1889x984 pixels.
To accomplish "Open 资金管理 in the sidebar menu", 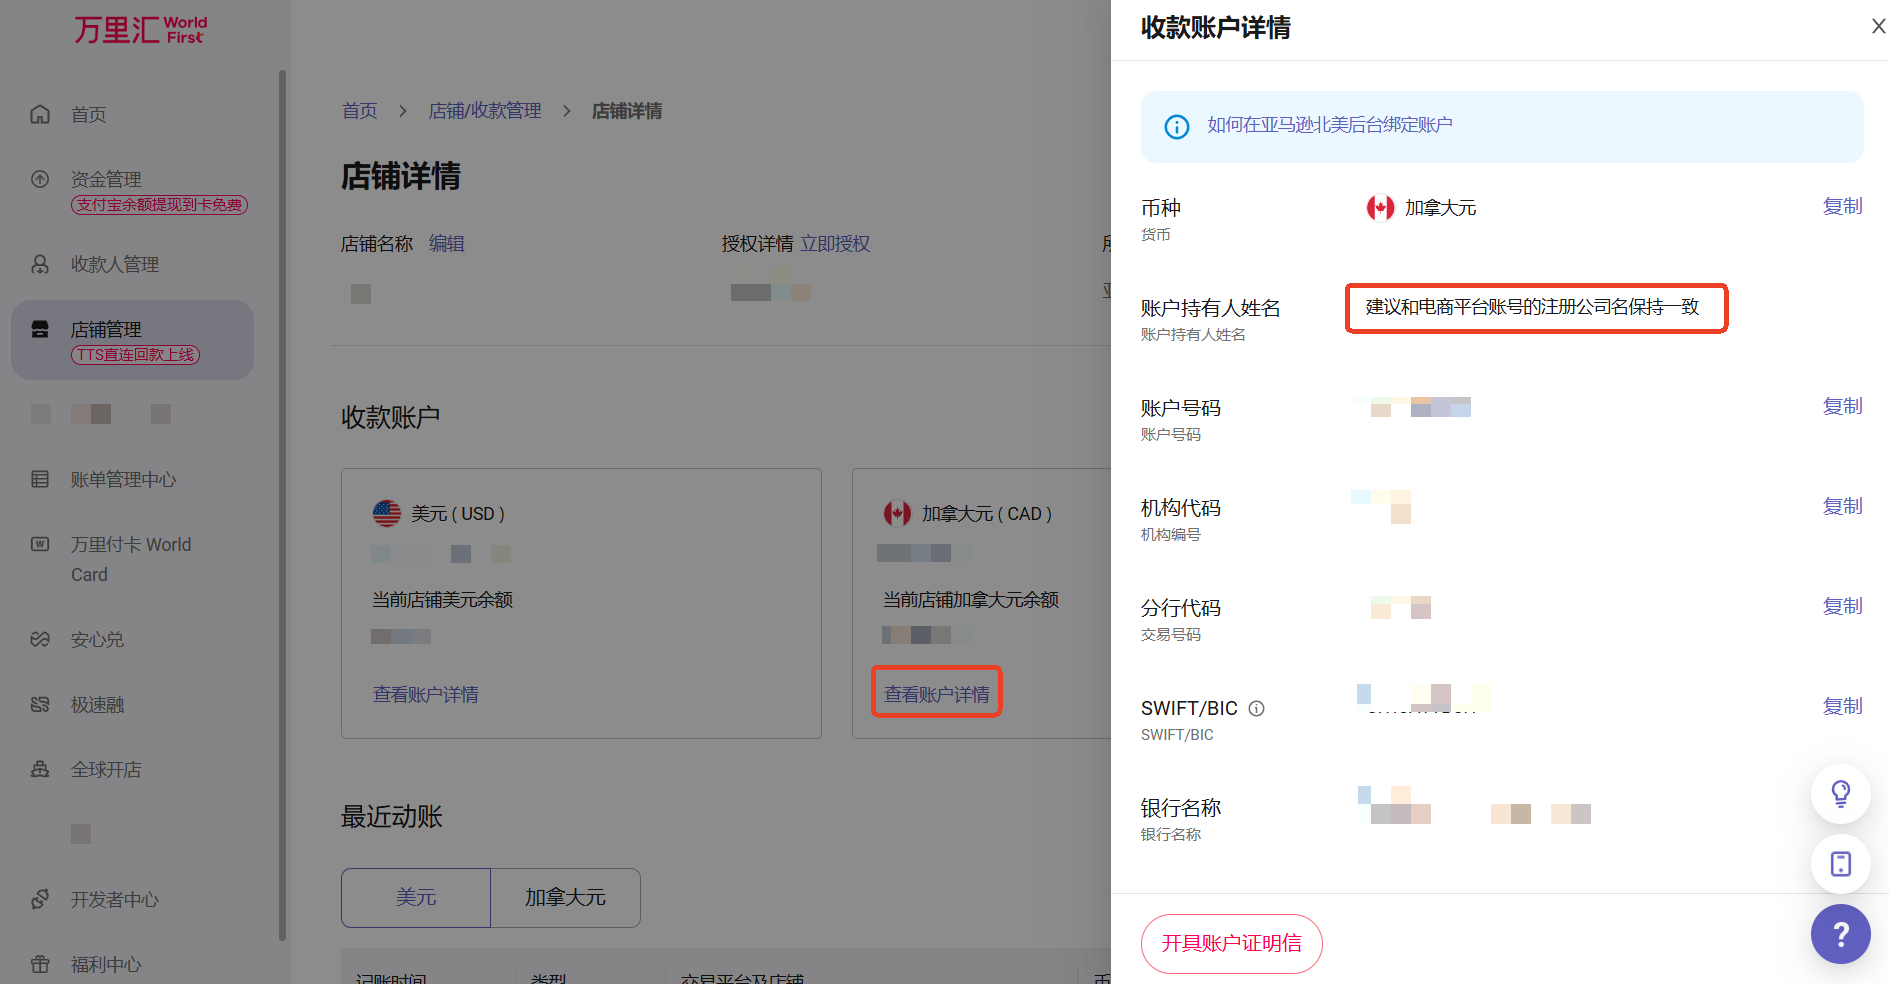I will click(106, 179).
